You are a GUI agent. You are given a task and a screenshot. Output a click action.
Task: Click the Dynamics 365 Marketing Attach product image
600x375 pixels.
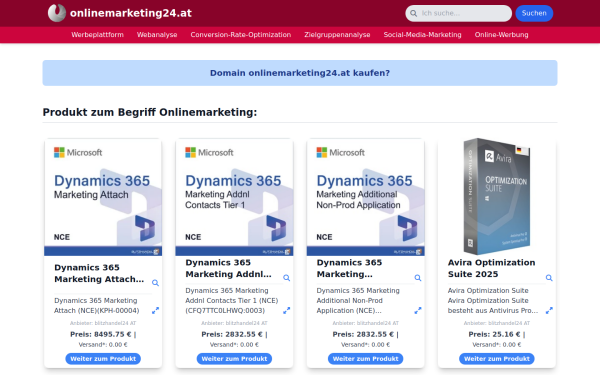(103, 197)
